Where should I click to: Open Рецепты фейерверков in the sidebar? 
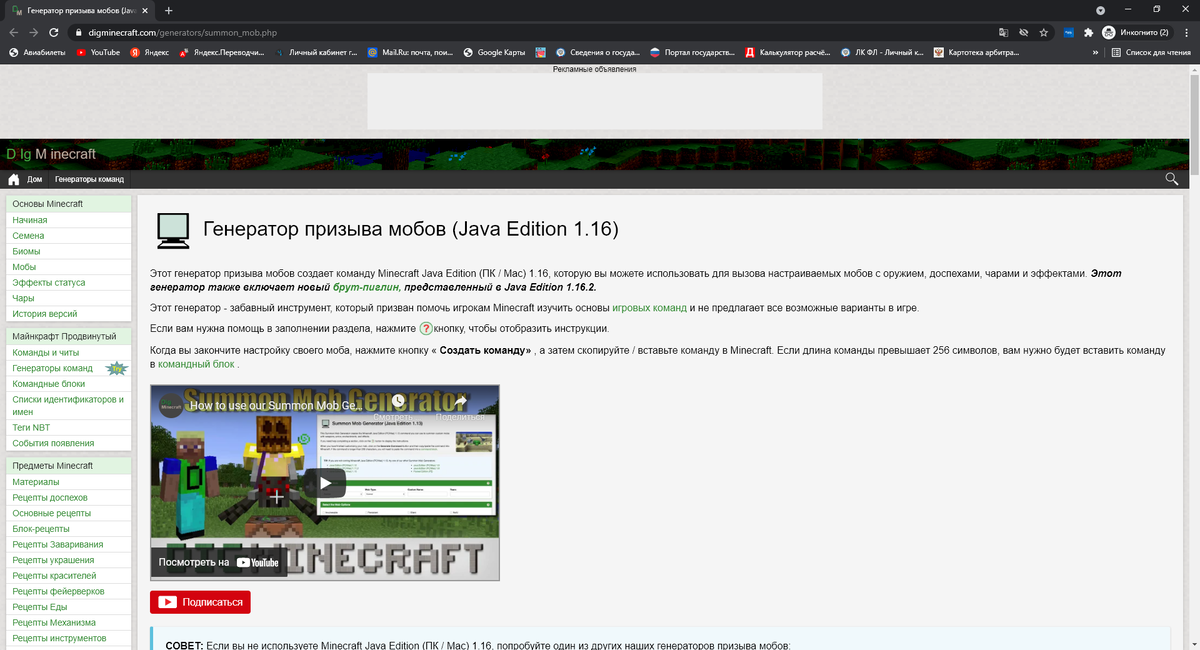click(x=59, y=591)
